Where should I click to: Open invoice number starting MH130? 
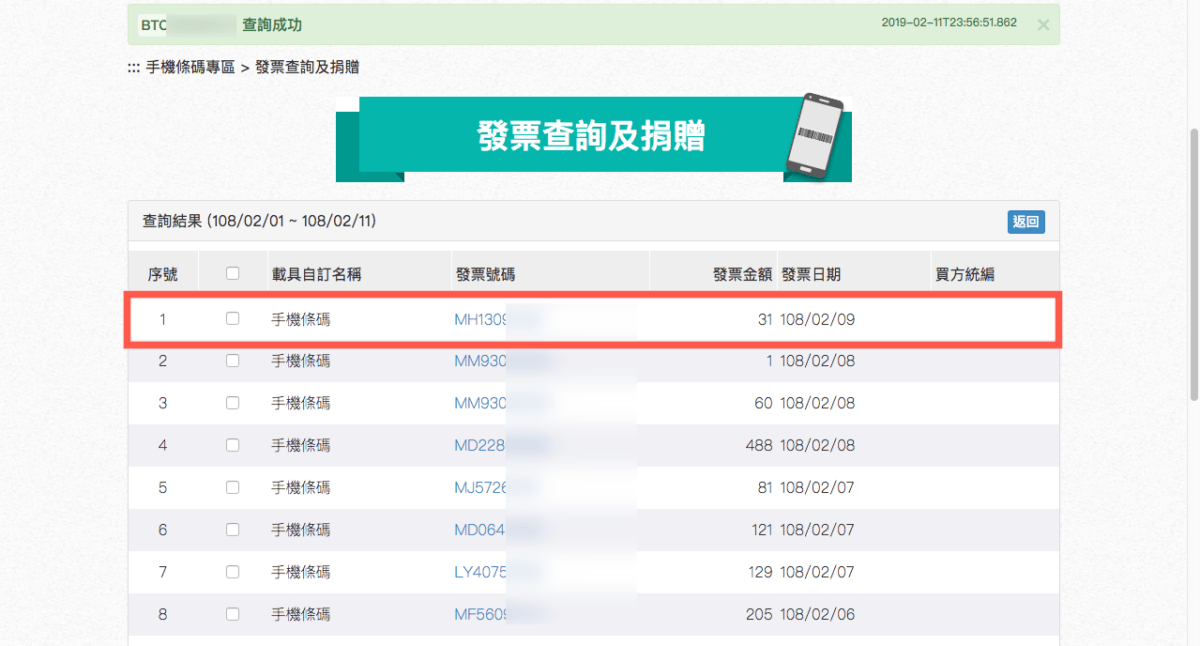(498, 320)
